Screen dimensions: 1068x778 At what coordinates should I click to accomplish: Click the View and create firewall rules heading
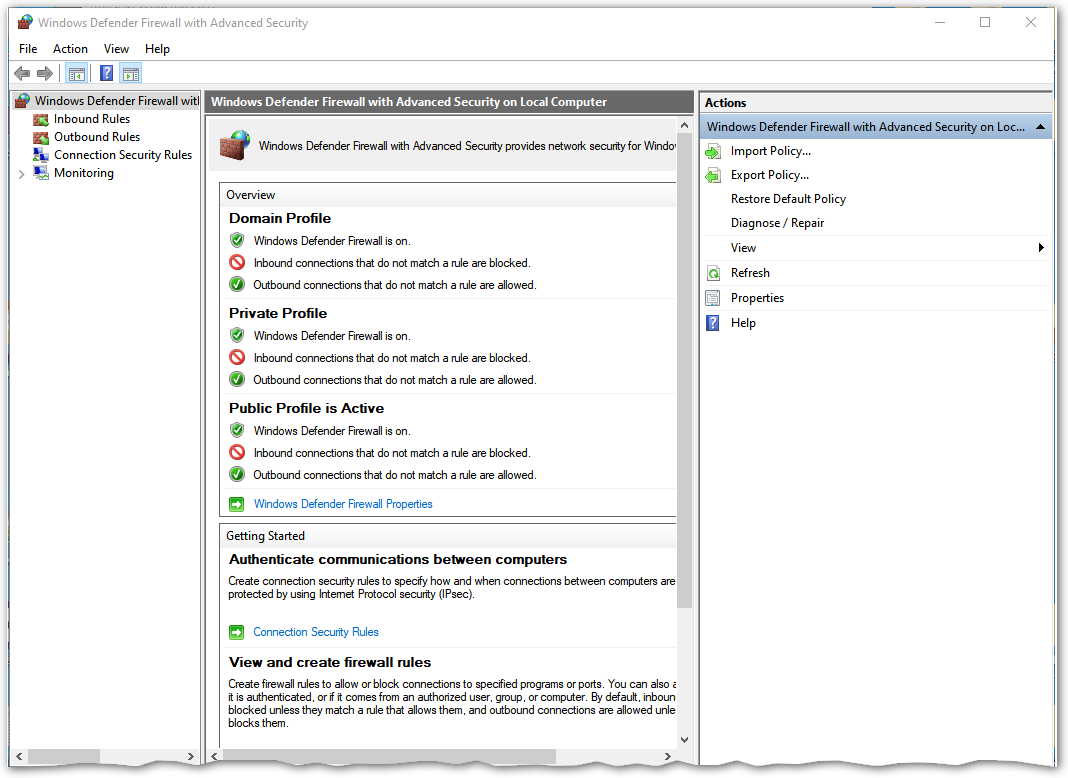(330, 662)
